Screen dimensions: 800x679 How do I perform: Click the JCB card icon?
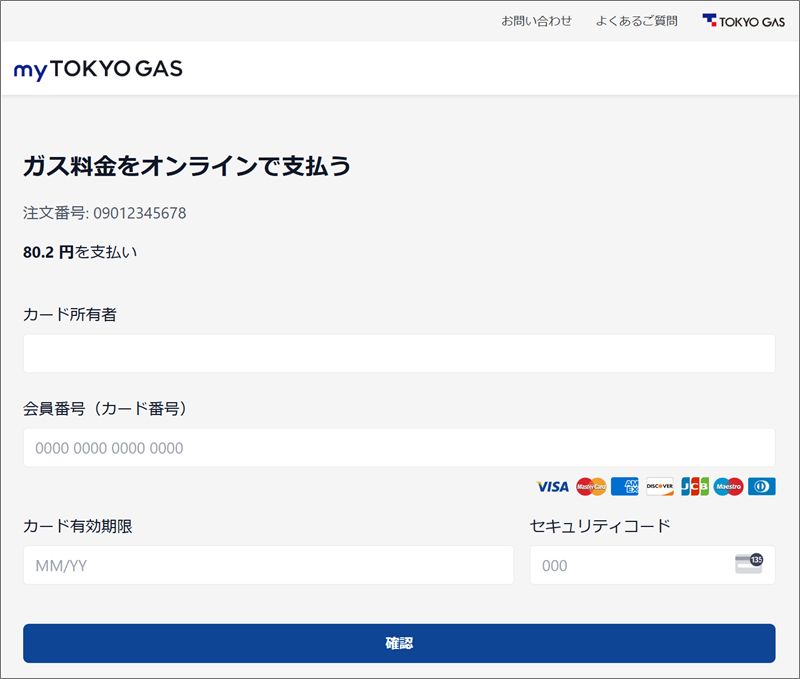[694, 487]
